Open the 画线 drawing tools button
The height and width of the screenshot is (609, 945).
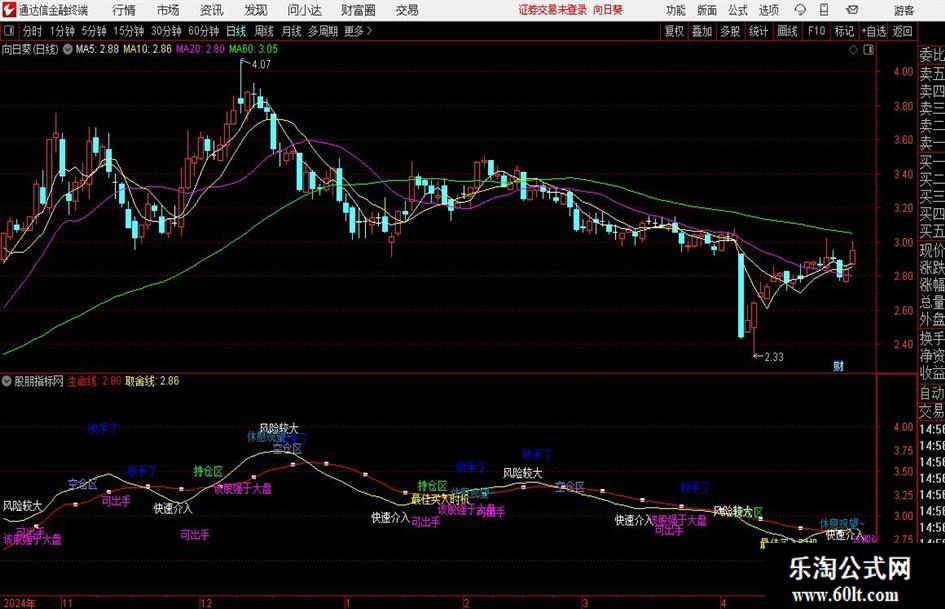click(787, 31)
